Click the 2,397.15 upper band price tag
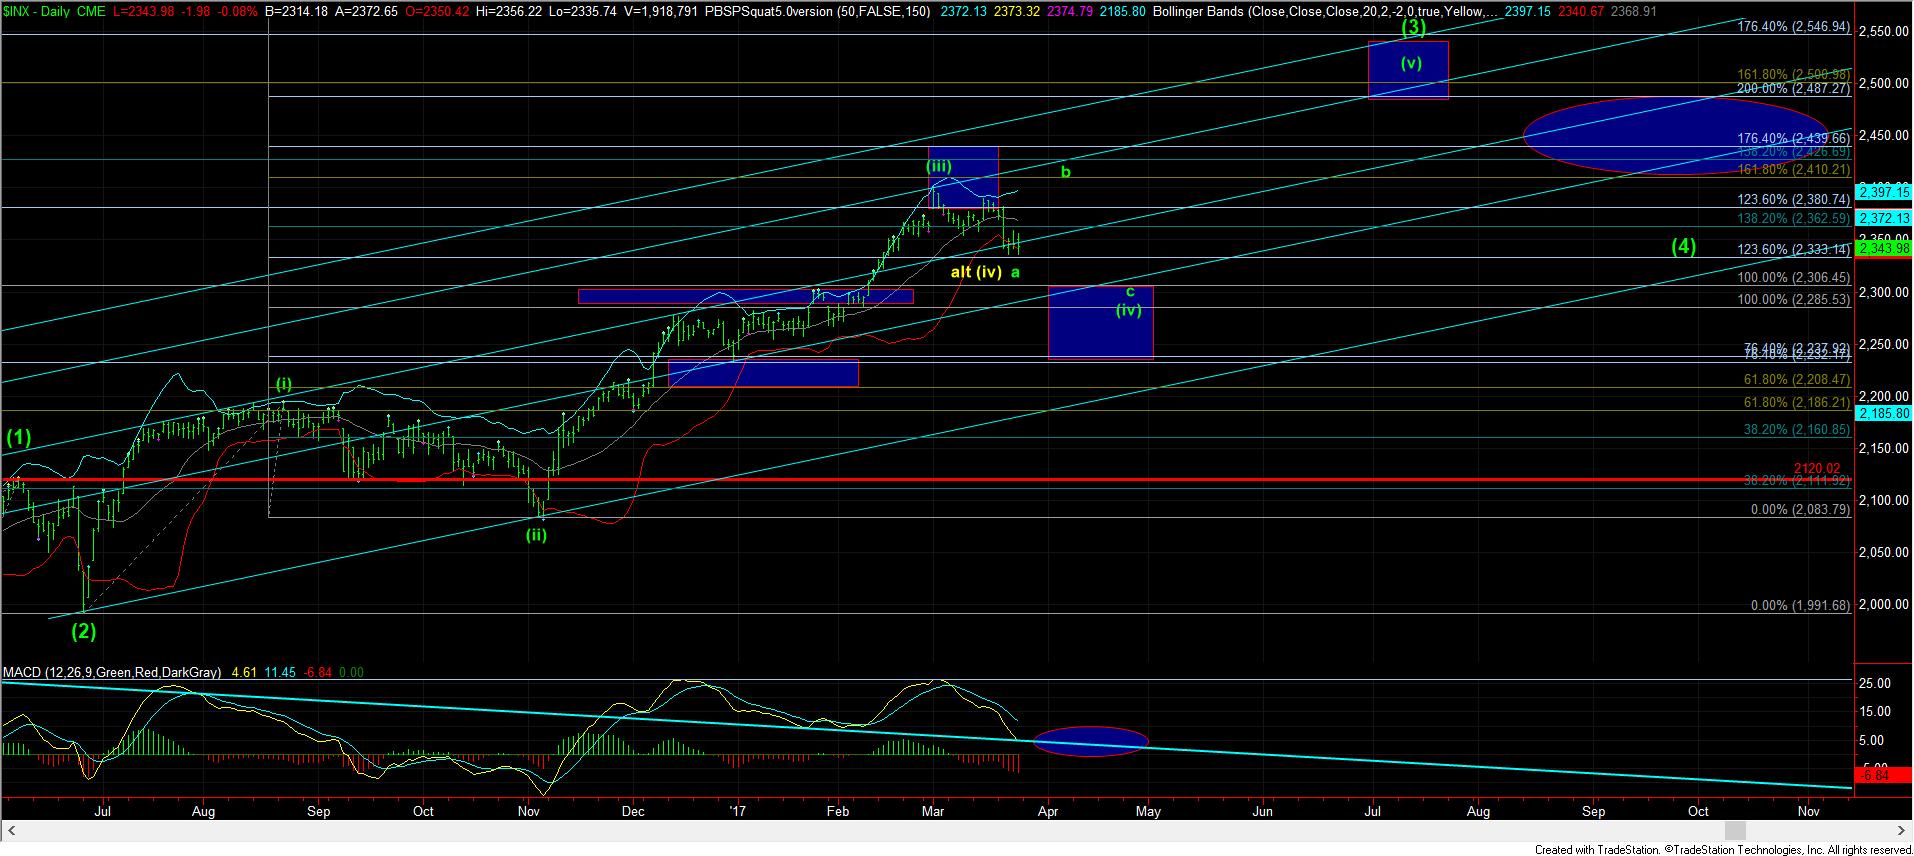The image size is (1914, 856). 1883,191
